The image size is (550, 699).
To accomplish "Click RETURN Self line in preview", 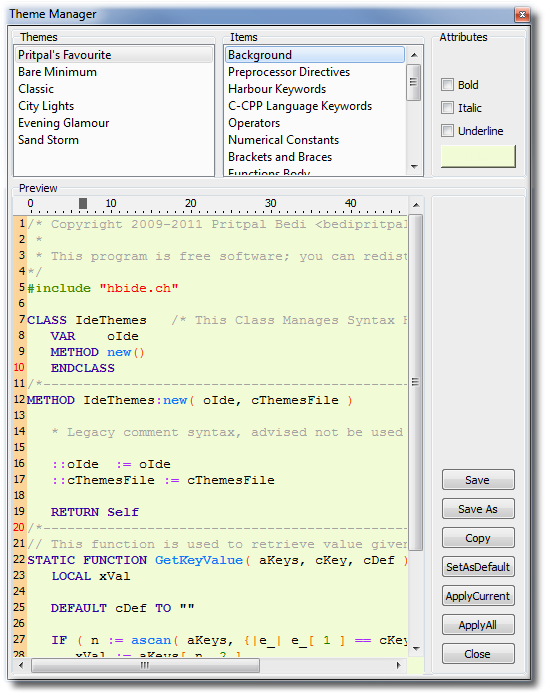I will [x=95, y=512].
